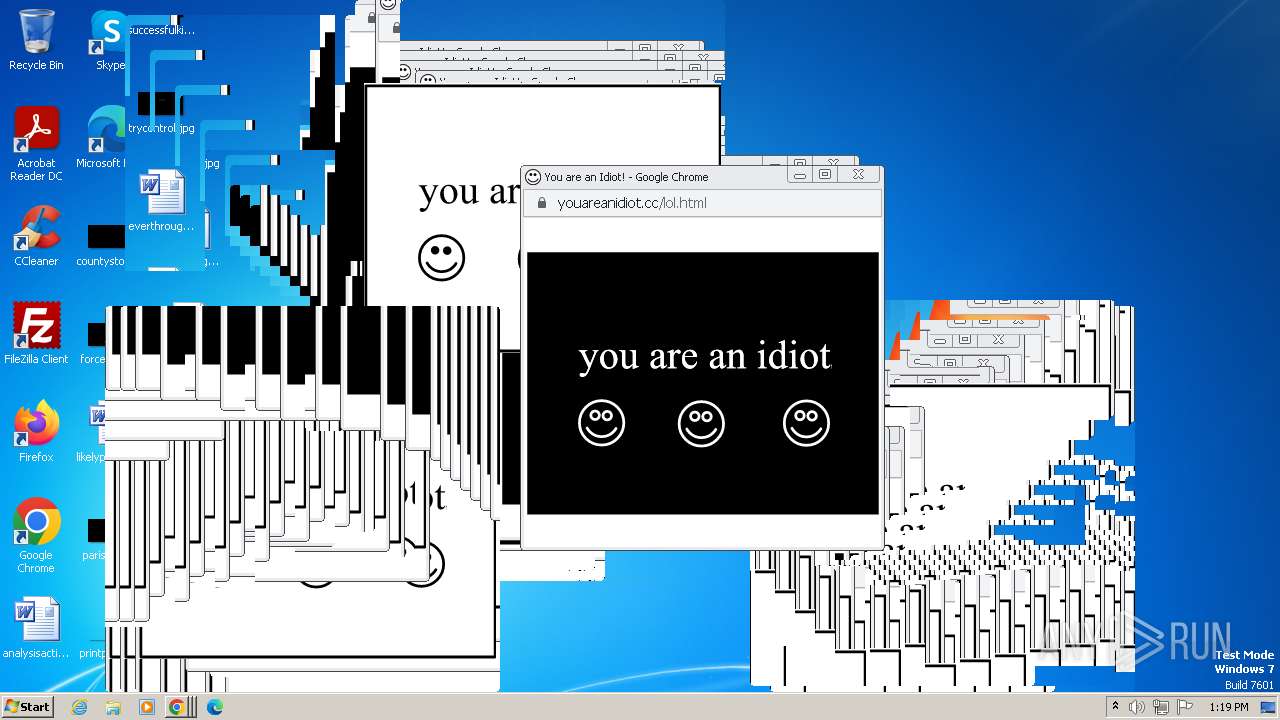Image resolution: width=1280 pixels, height=720 pixels.
Task: Open the Recycle Bin desktop icon
Action: click(x=36, y=41)
